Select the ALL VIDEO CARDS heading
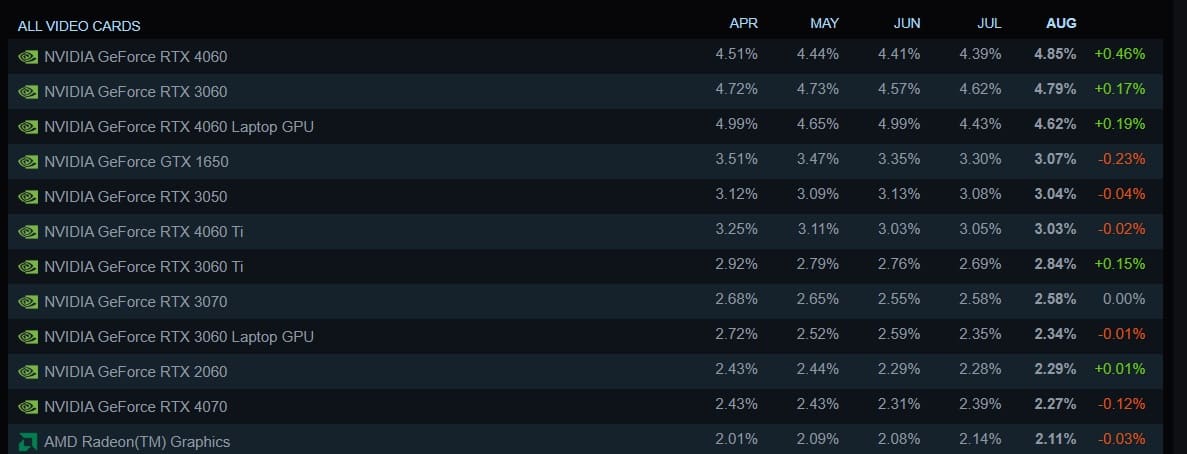This screenshot has width=1187, height=454. coord(79,26)
